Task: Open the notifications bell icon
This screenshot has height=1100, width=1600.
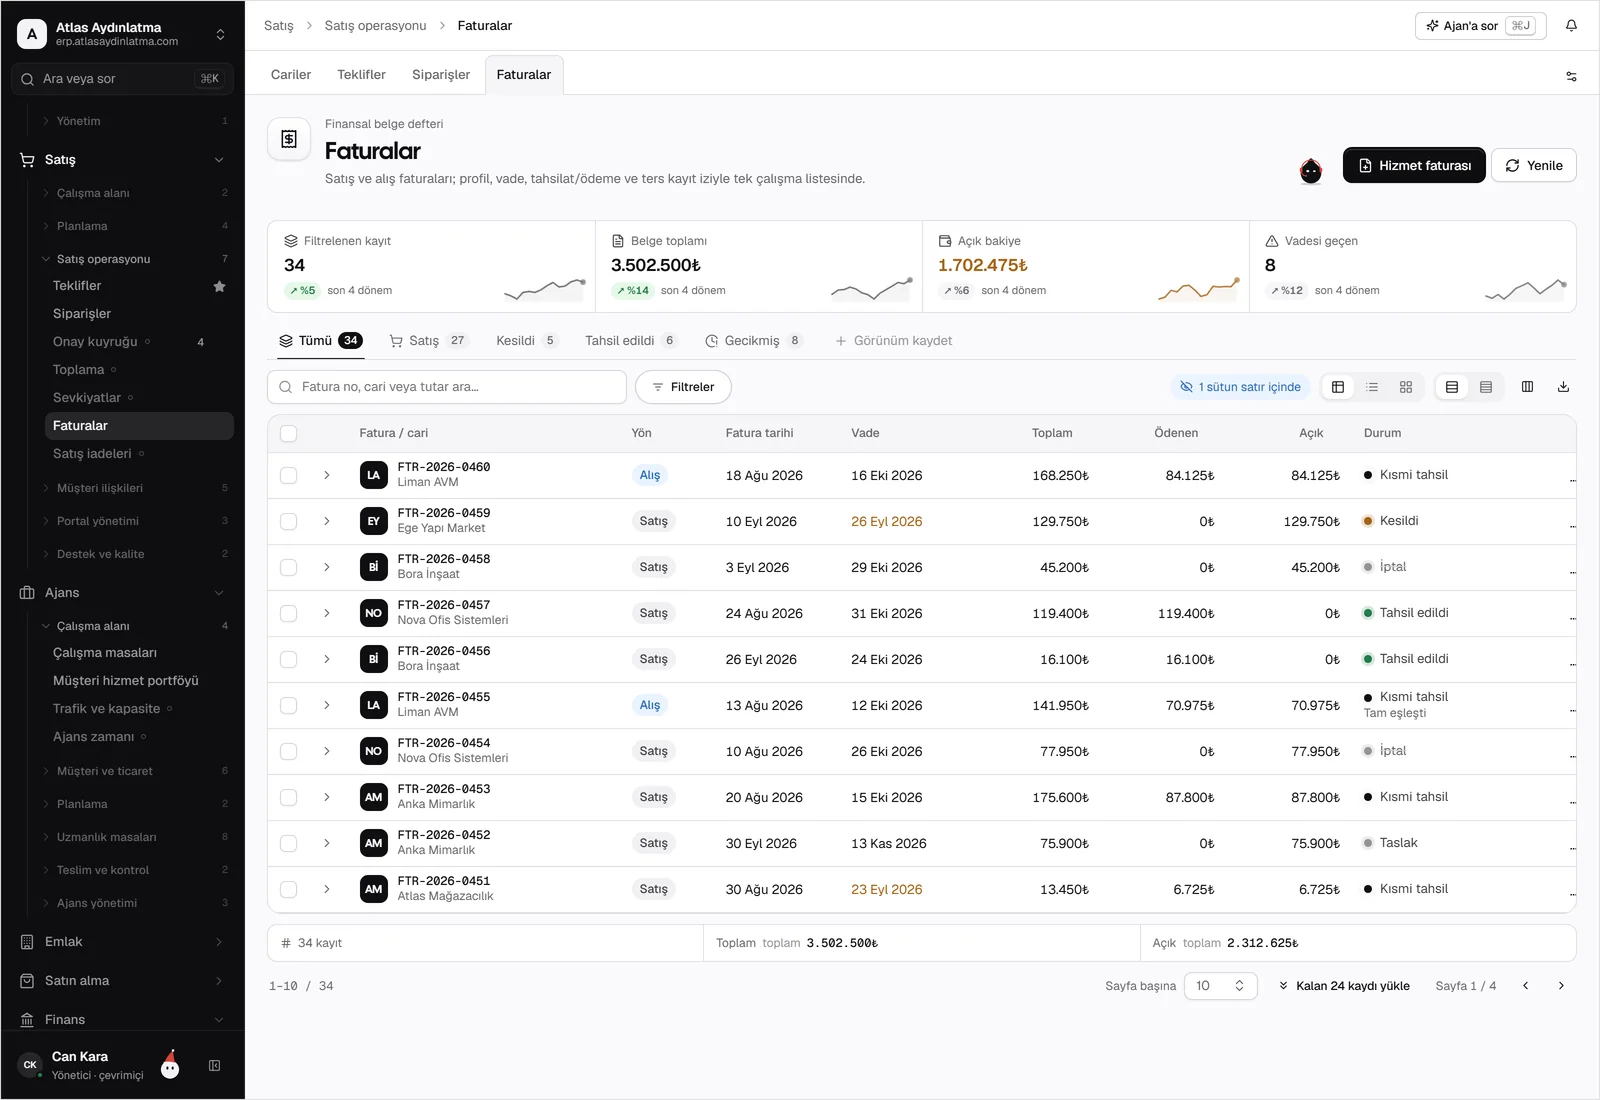Action: click(x=1571, y=26)
